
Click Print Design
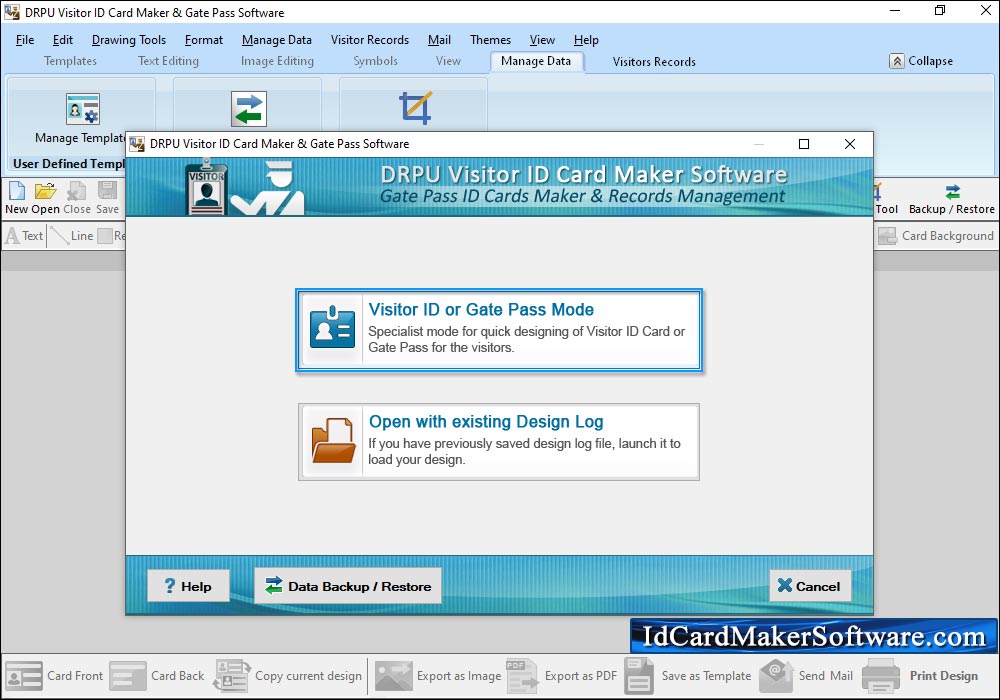[x=920, y=676]
